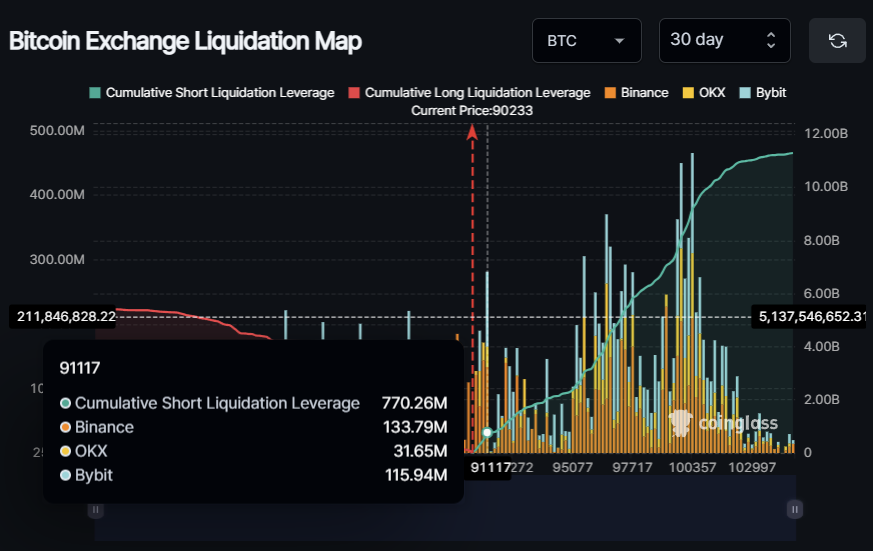Click the Bitcoin Exchange Liquidation Map title
Screen dimensions: 873x551
[x=185, y=41]
